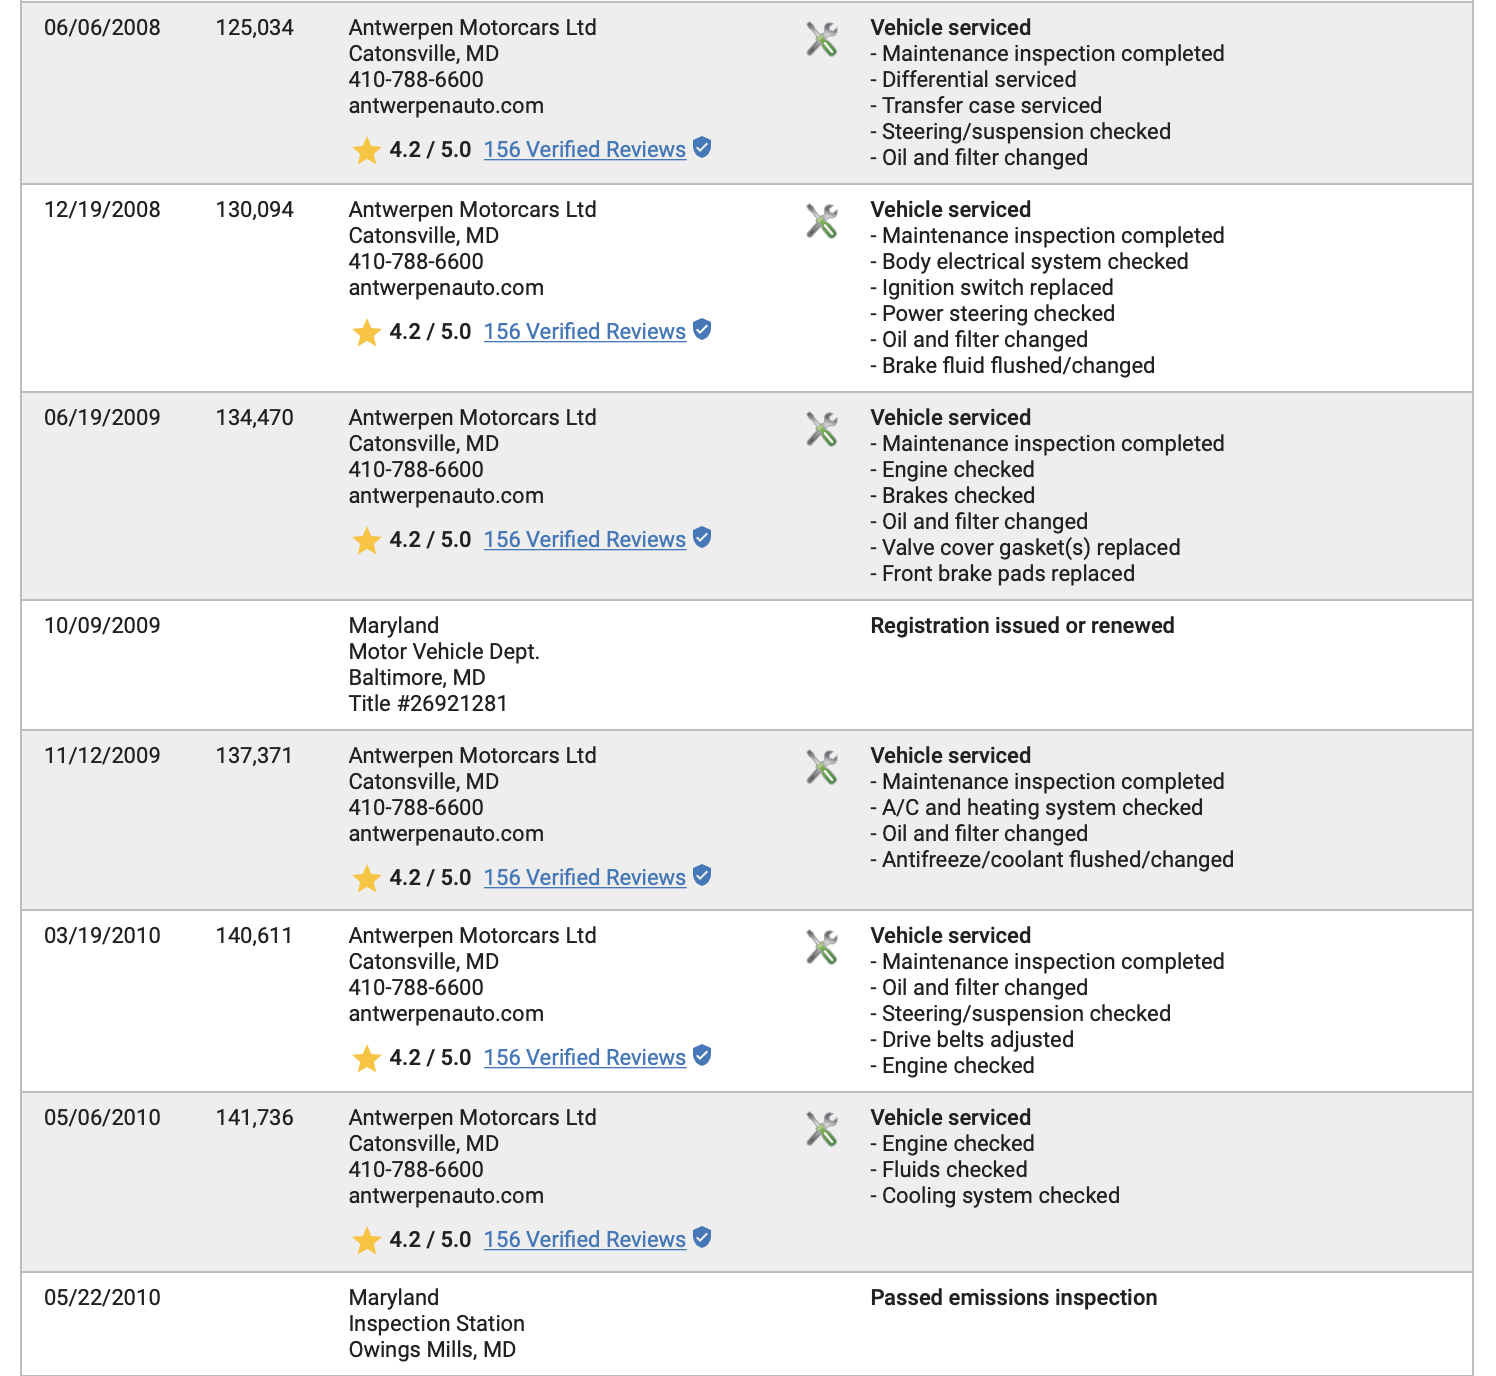1496x1376 pixels.
Task: Click the Passed emissions inspection heading
Action: coord(1014,1298)
